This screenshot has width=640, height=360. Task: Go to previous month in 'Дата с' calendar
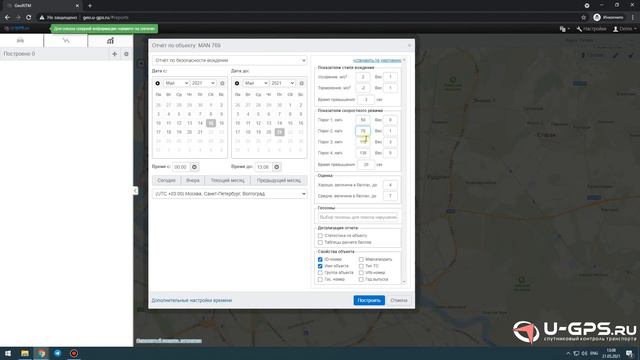(x=158, y=83)
